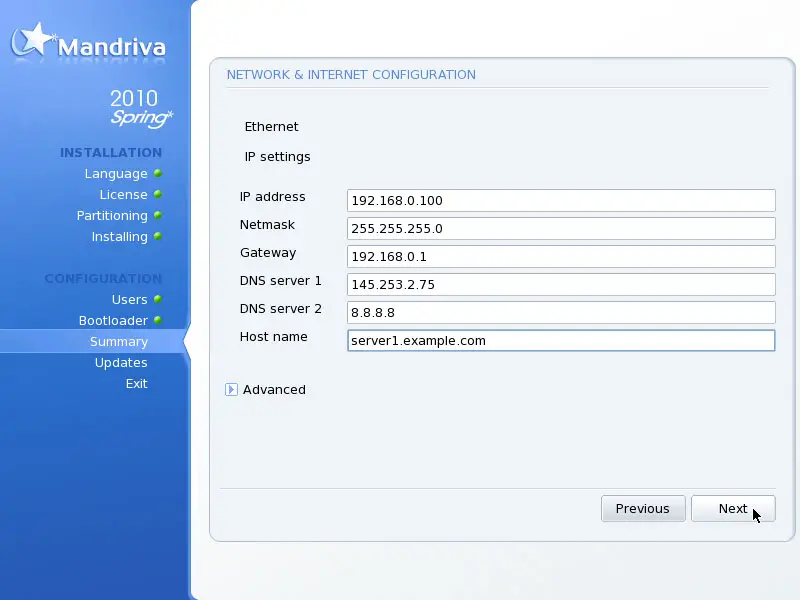Click the green dot beside License
This screenshot has width=800, height=600.
click(158, 194)
